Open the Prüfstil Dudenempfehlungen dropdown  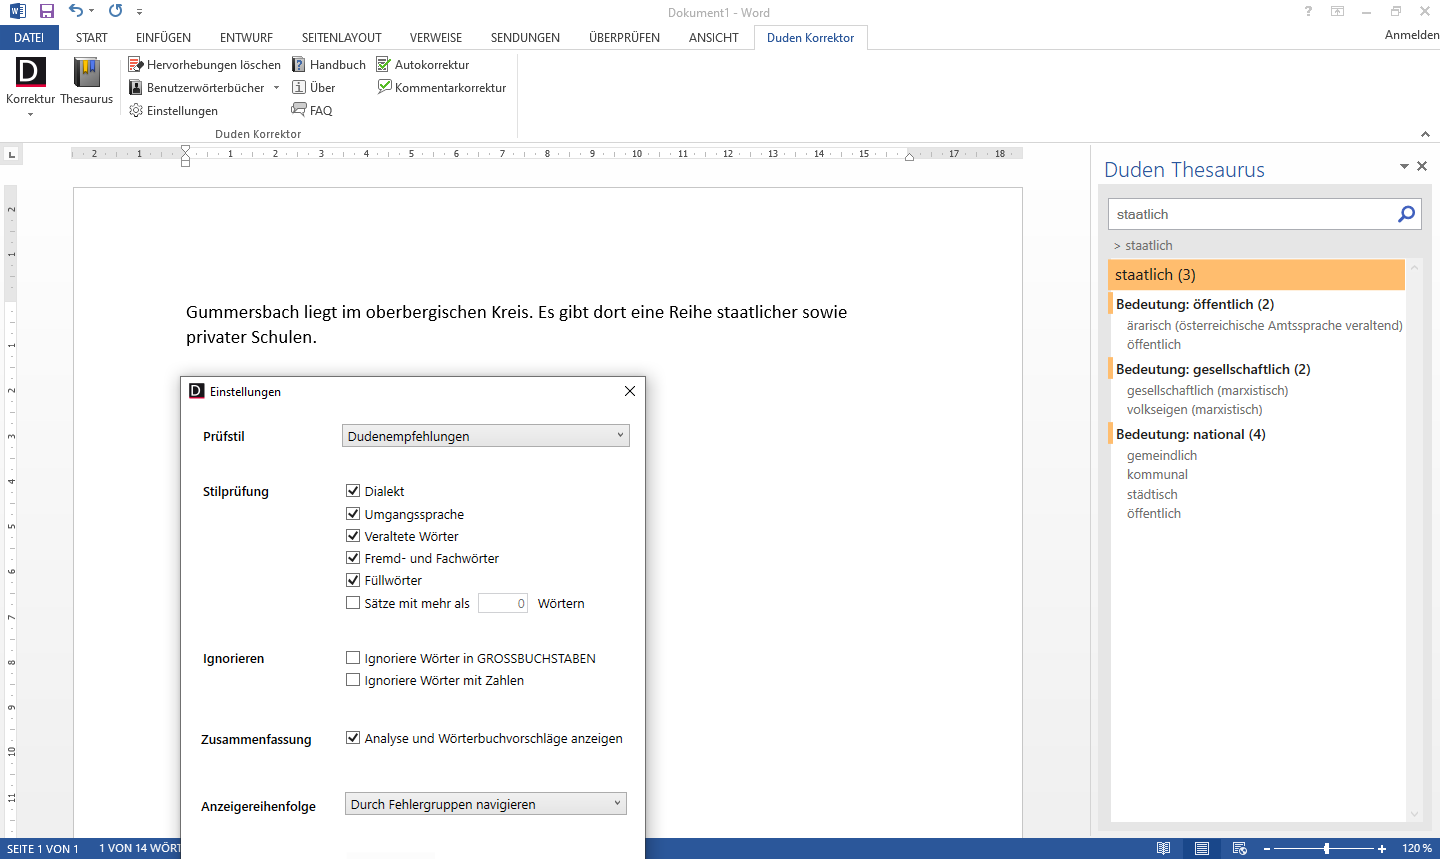click(x=486, y=436)
